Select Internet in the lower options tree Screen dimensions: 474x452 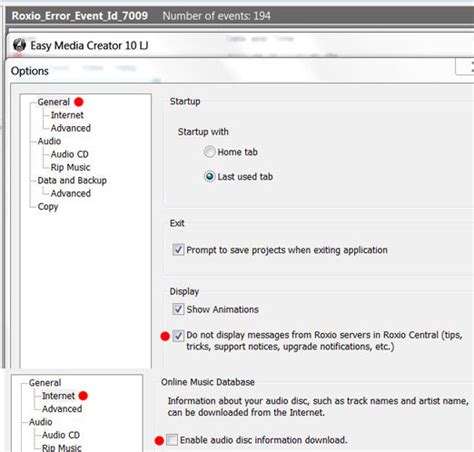58,396
